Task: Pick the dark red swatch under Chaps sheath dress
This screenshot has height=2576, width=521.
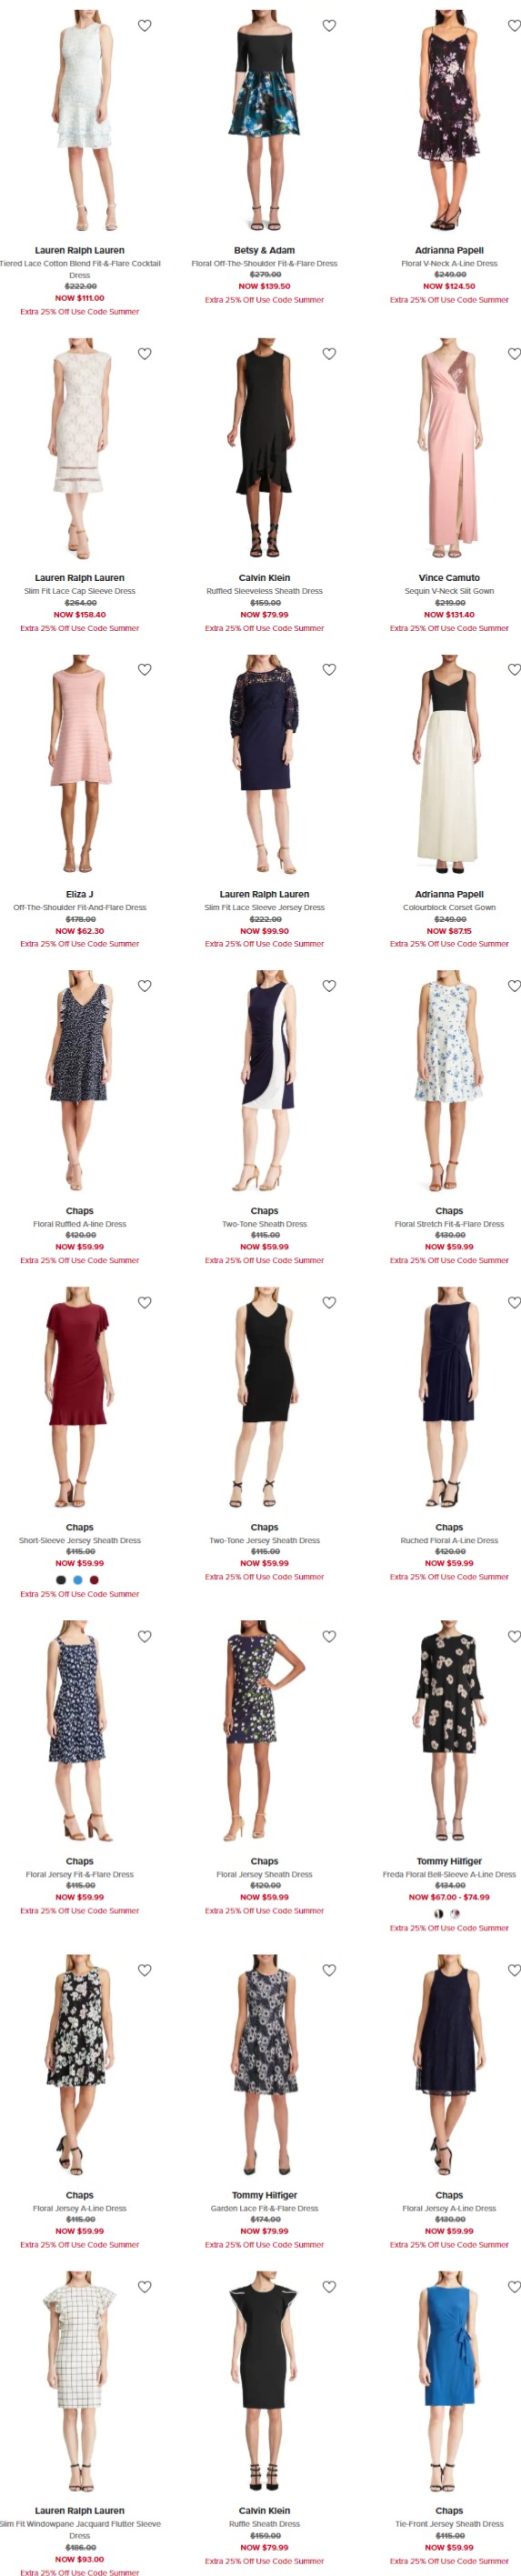Action: click(95, 1580)
